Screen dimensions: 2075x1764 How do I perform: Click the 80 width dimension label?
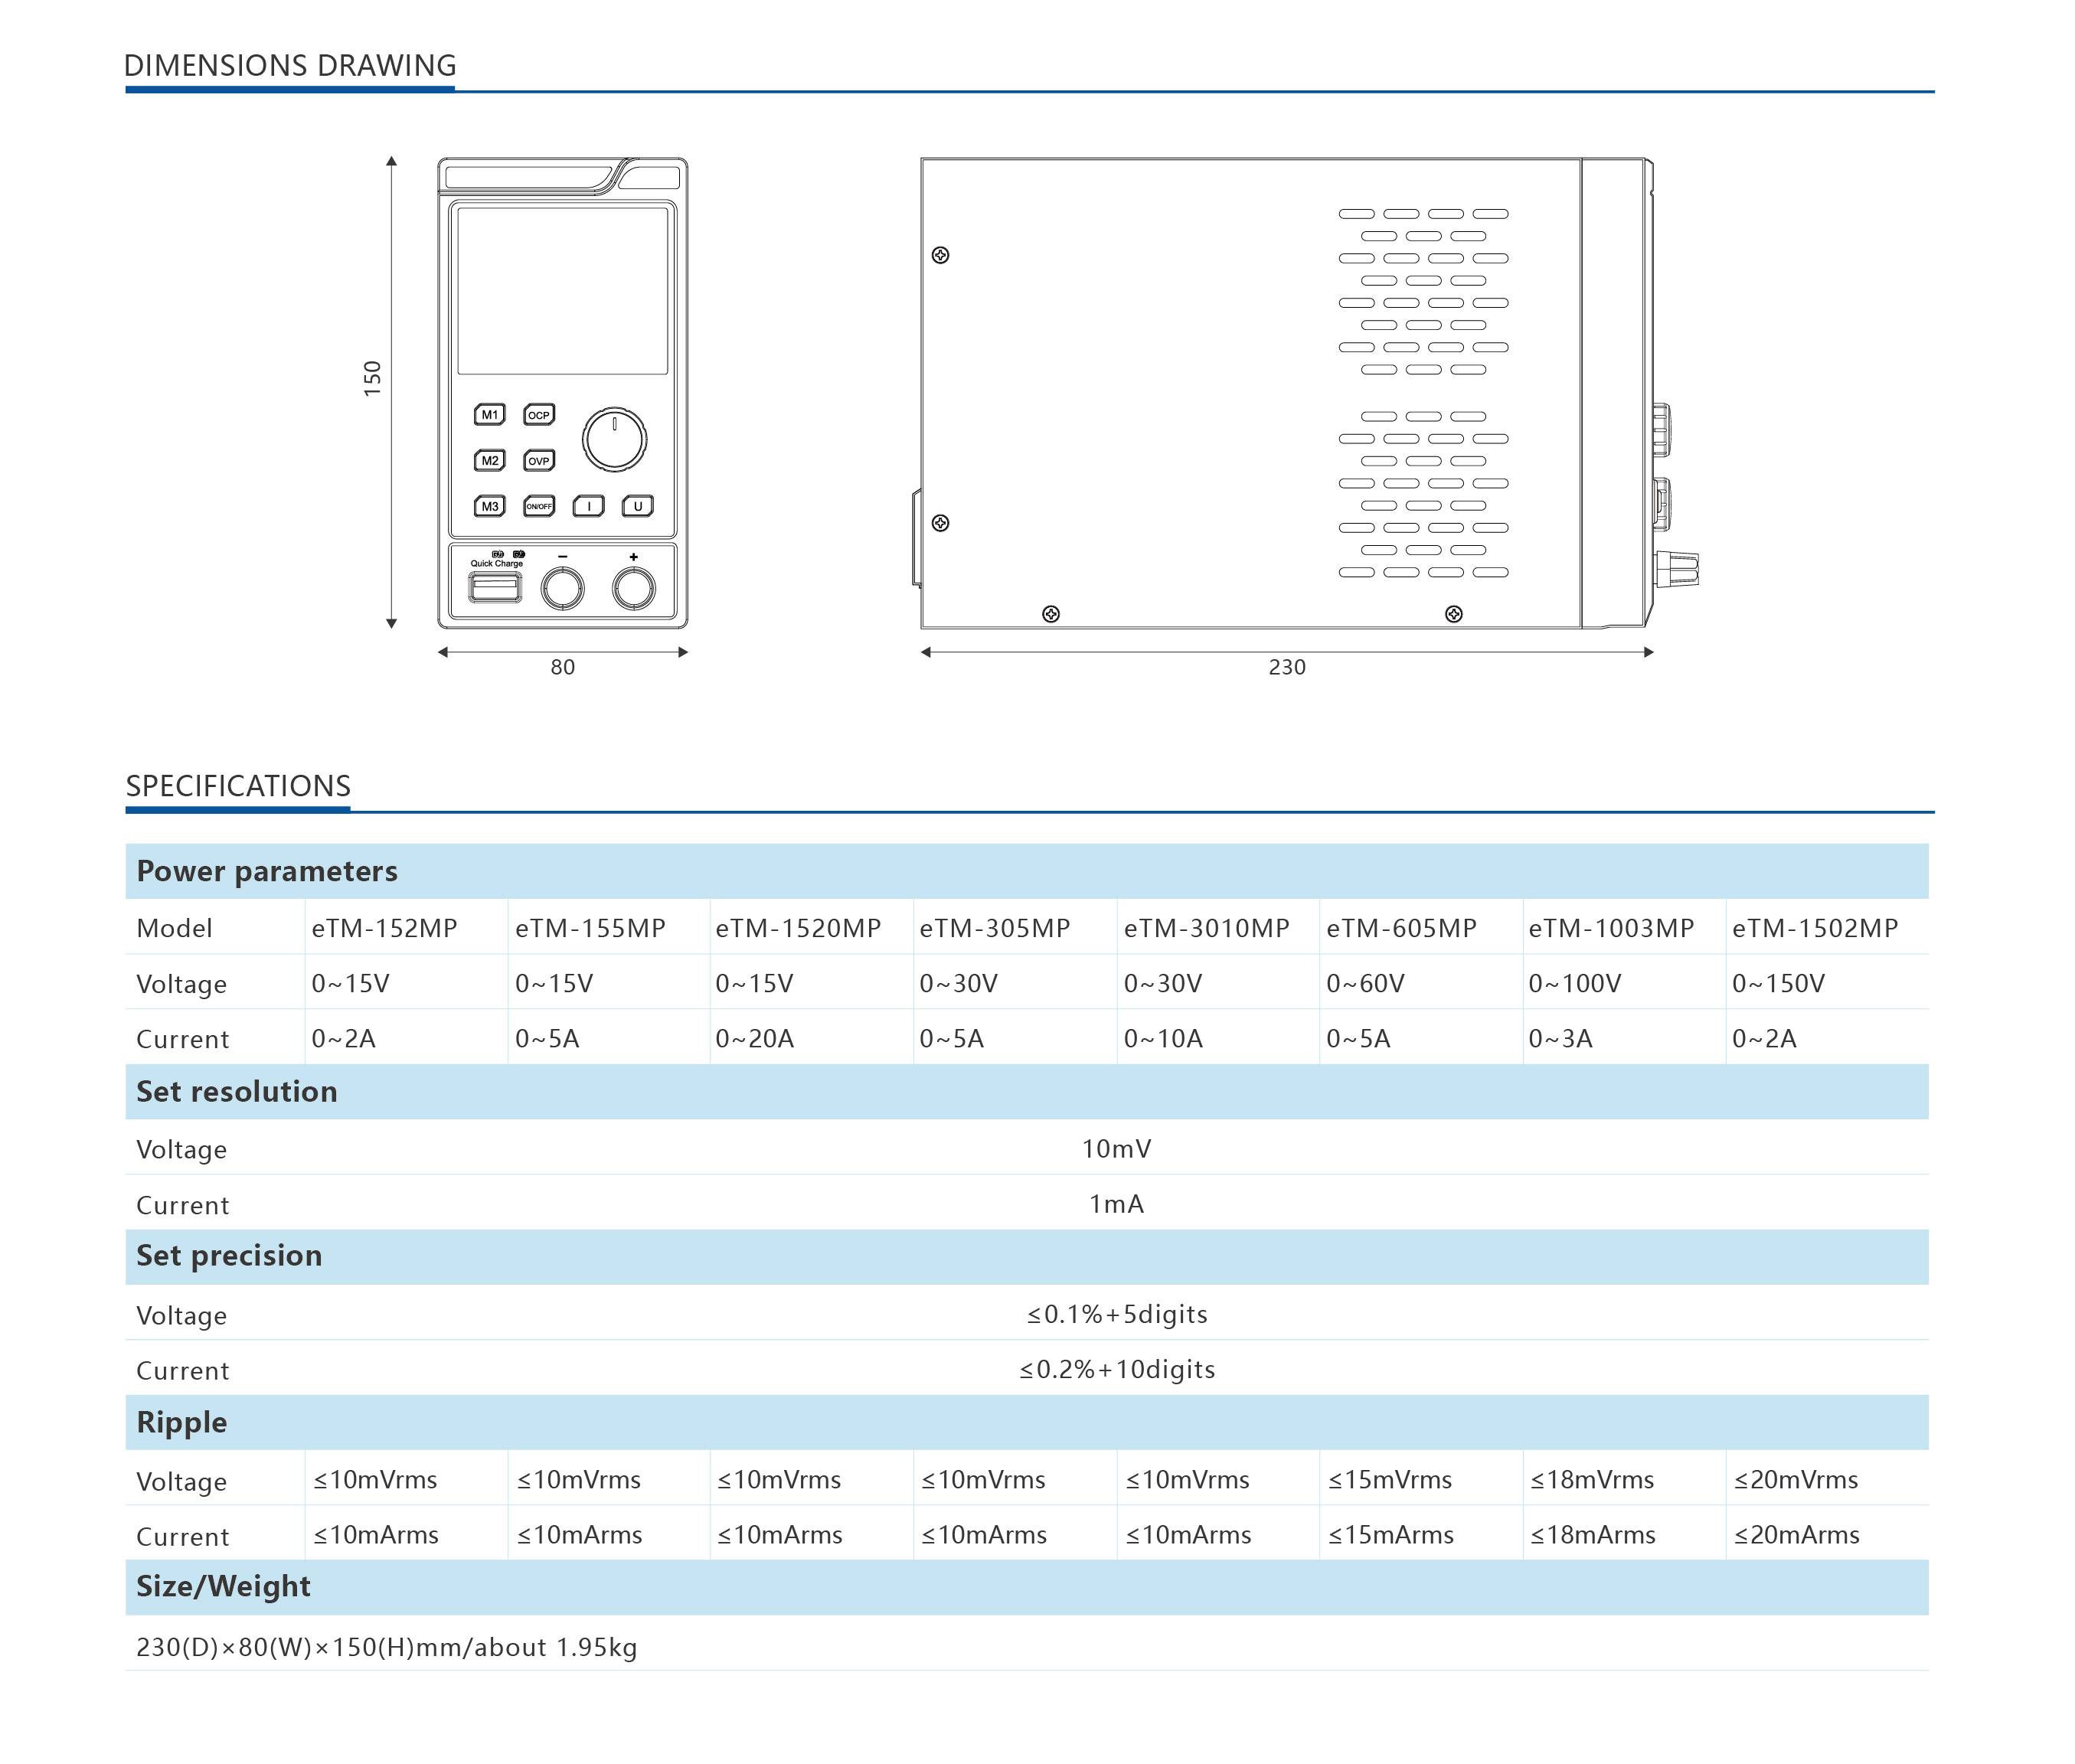563,667
